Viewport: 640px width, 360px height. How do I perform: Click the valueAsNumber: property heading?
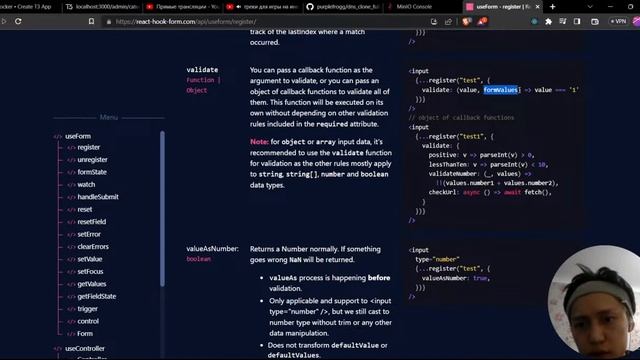point(213,249)
